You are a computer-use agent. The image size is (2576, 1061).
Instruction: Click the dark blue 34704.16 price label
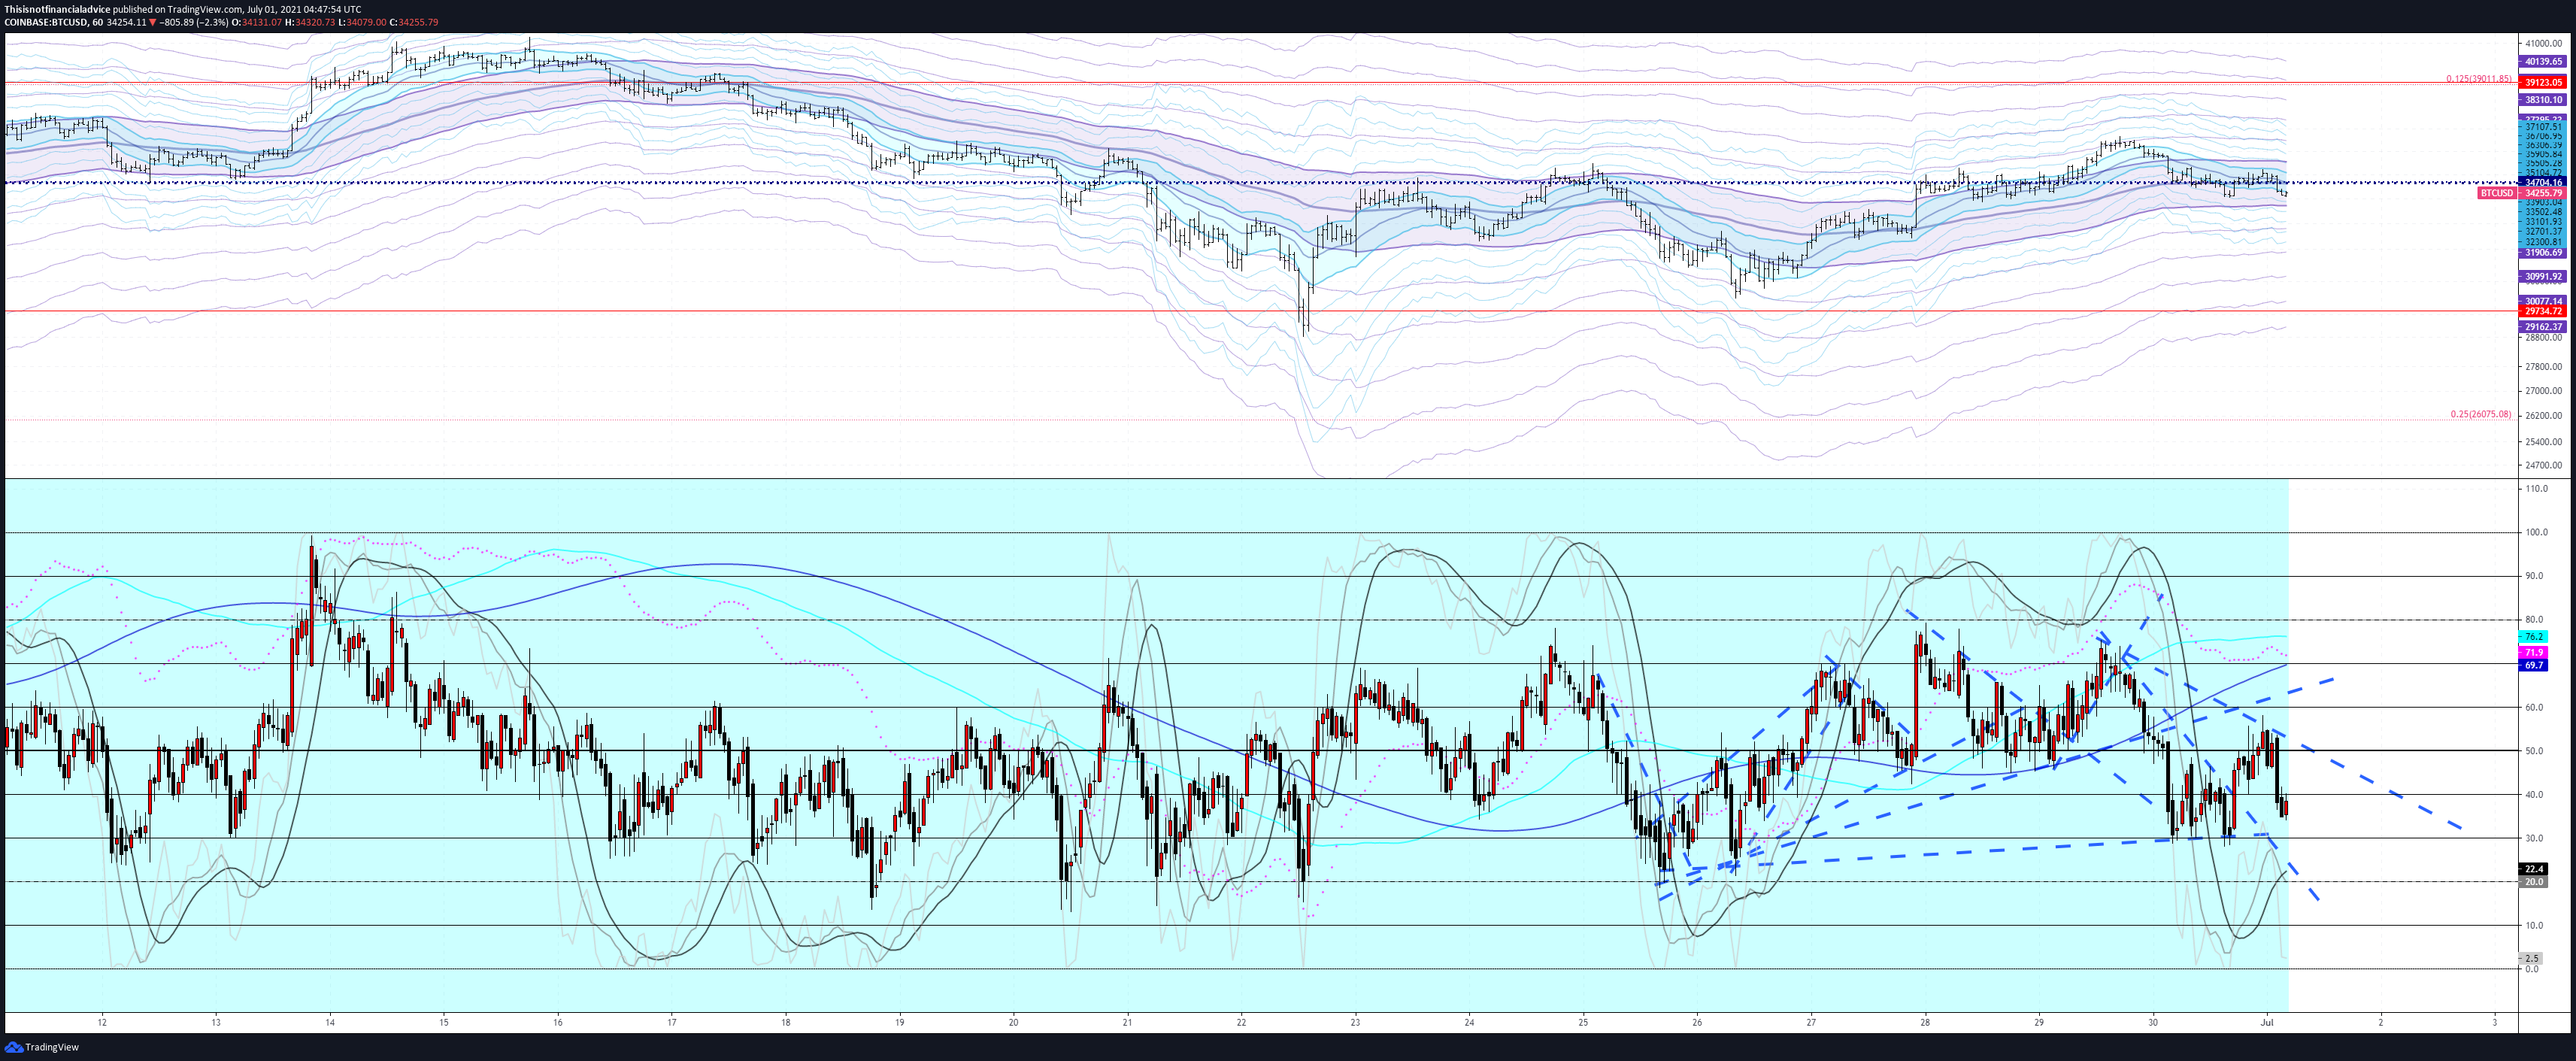[x=2543, y=182]
